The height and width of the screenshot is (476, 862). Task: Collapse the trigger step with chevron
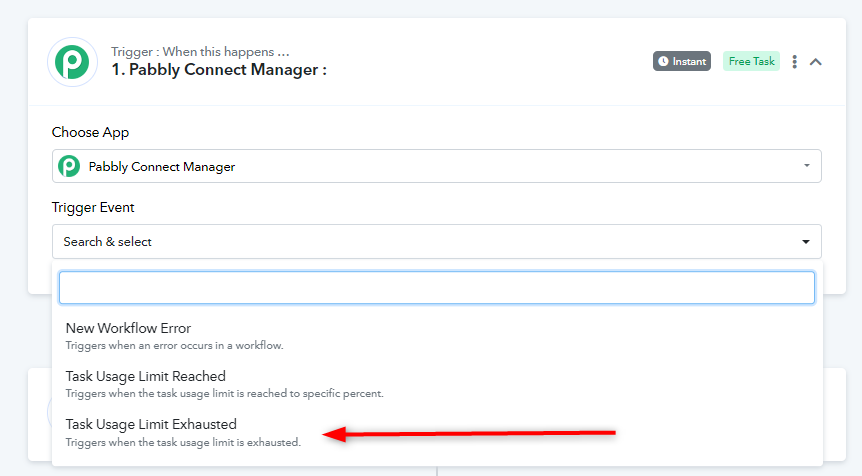click(x=816, y=62)
